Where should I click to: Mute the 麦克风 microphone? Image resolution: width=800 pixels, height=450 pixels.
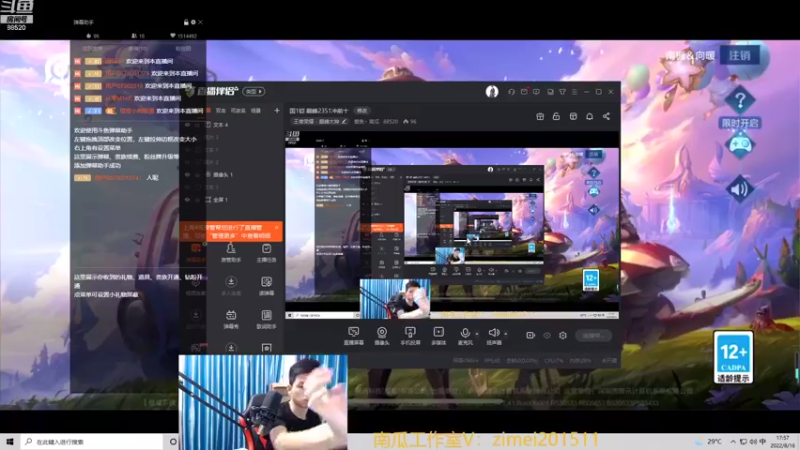point(465,336)
